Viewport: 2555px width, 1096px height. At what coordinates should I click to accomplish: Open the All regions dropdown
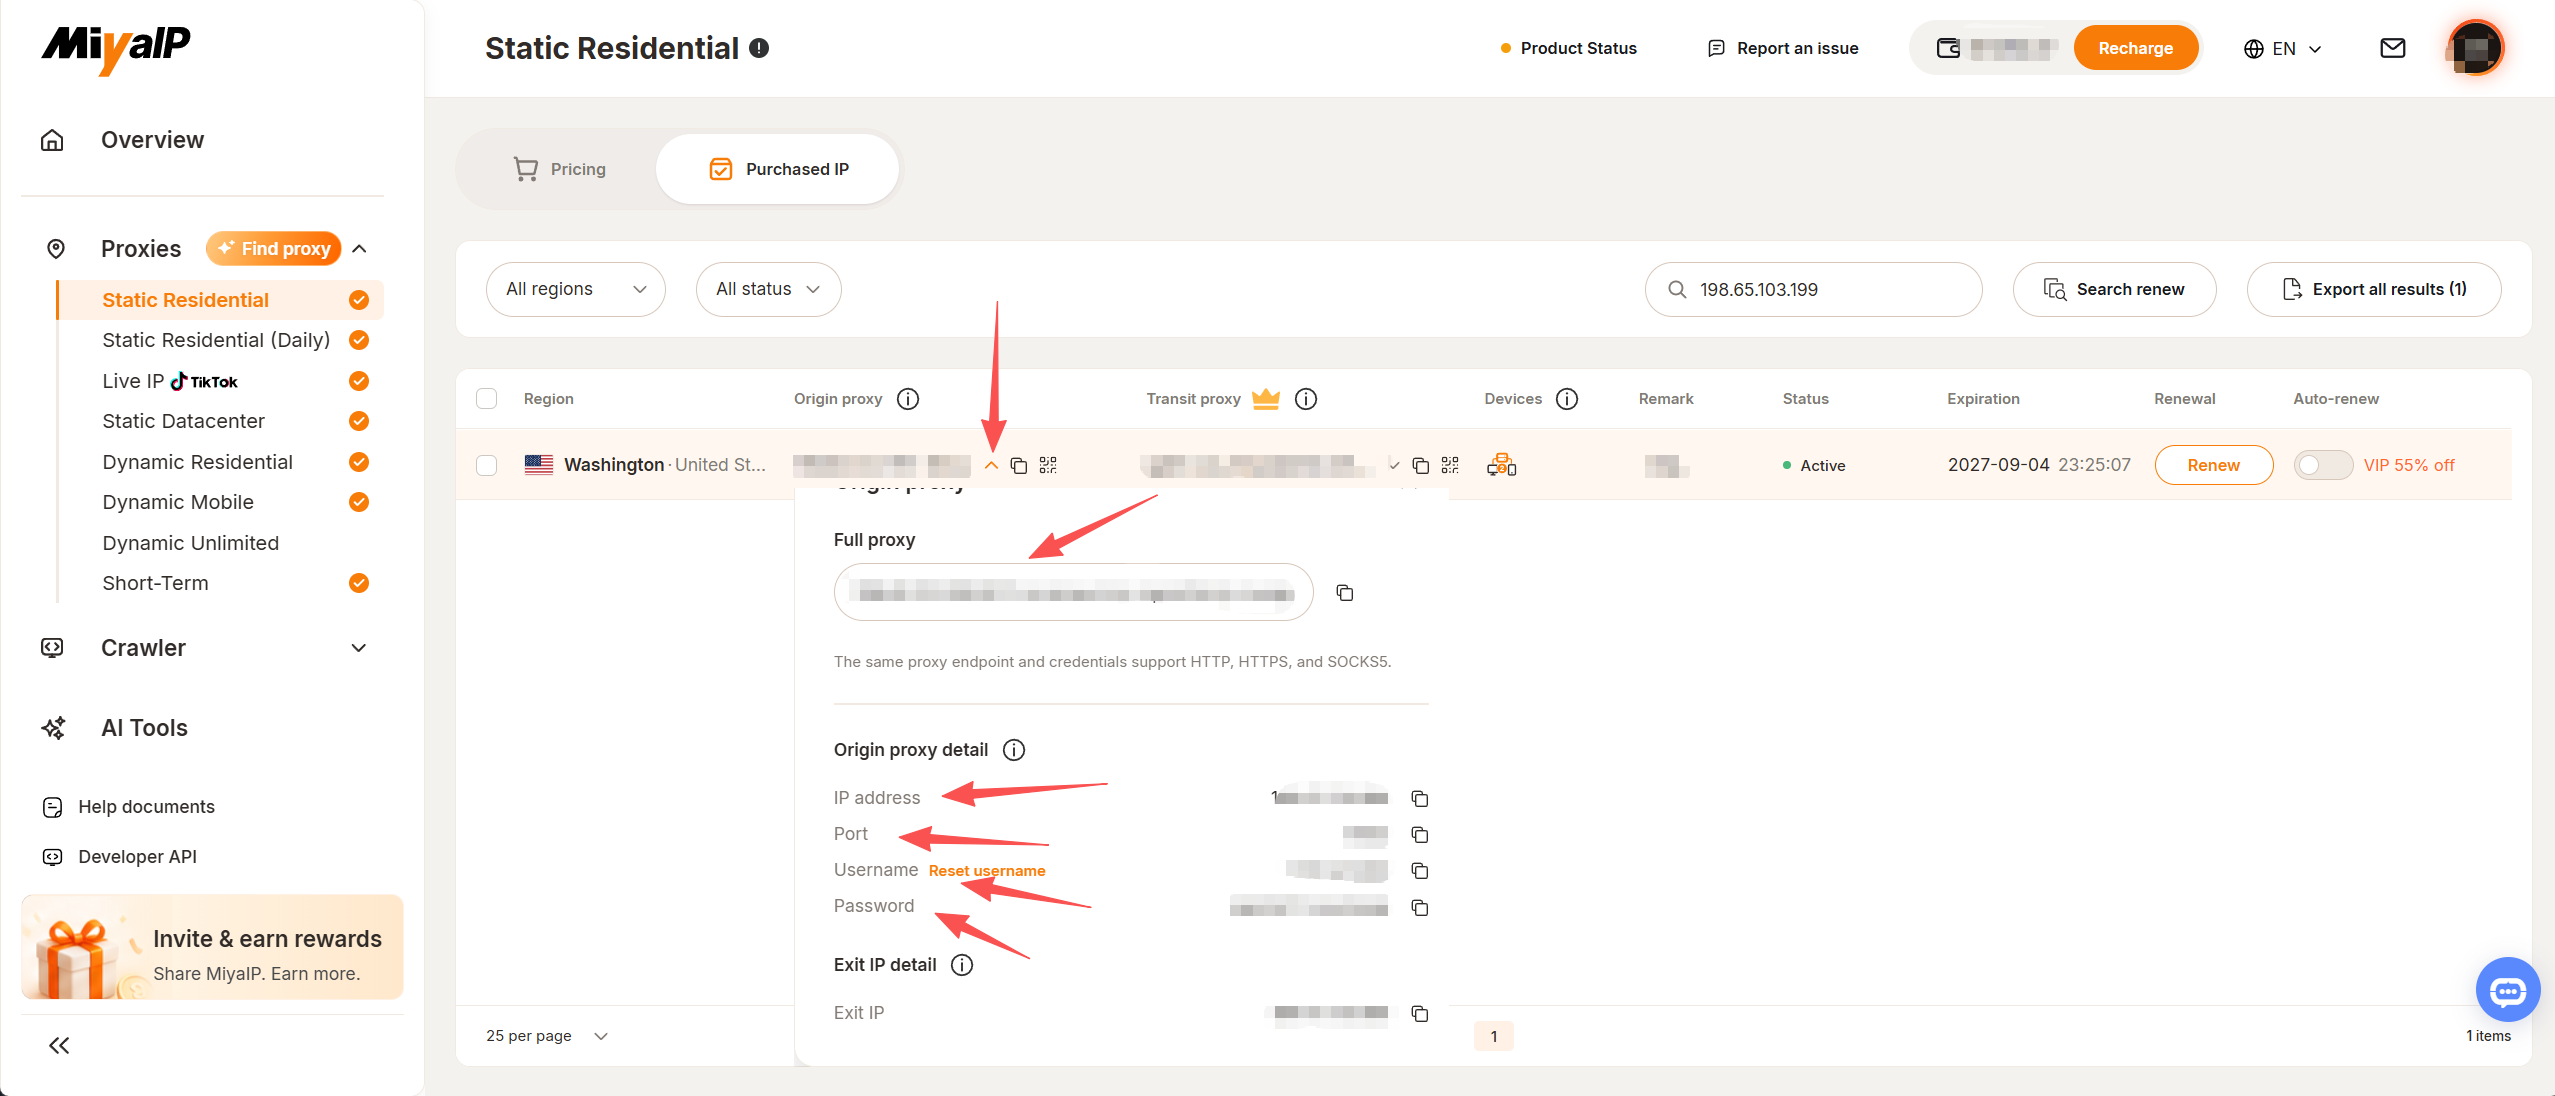tap(576, 289)
